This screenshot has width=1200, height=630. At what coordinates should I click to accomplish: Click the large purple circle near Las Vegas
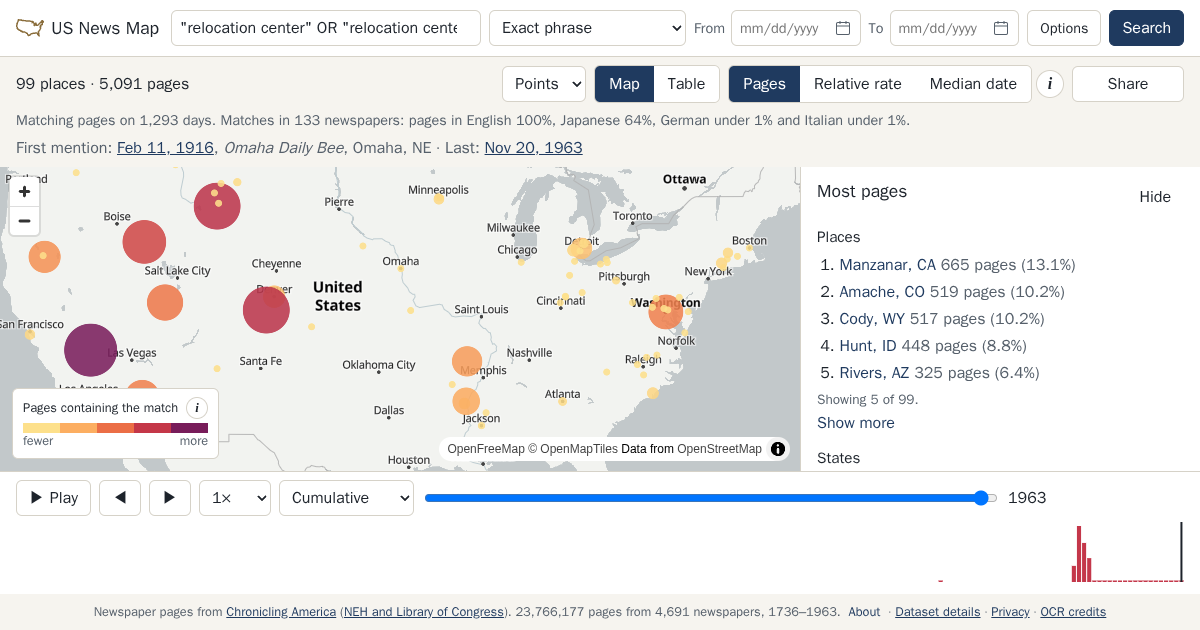pyautogui.click(x=91, y=350)
